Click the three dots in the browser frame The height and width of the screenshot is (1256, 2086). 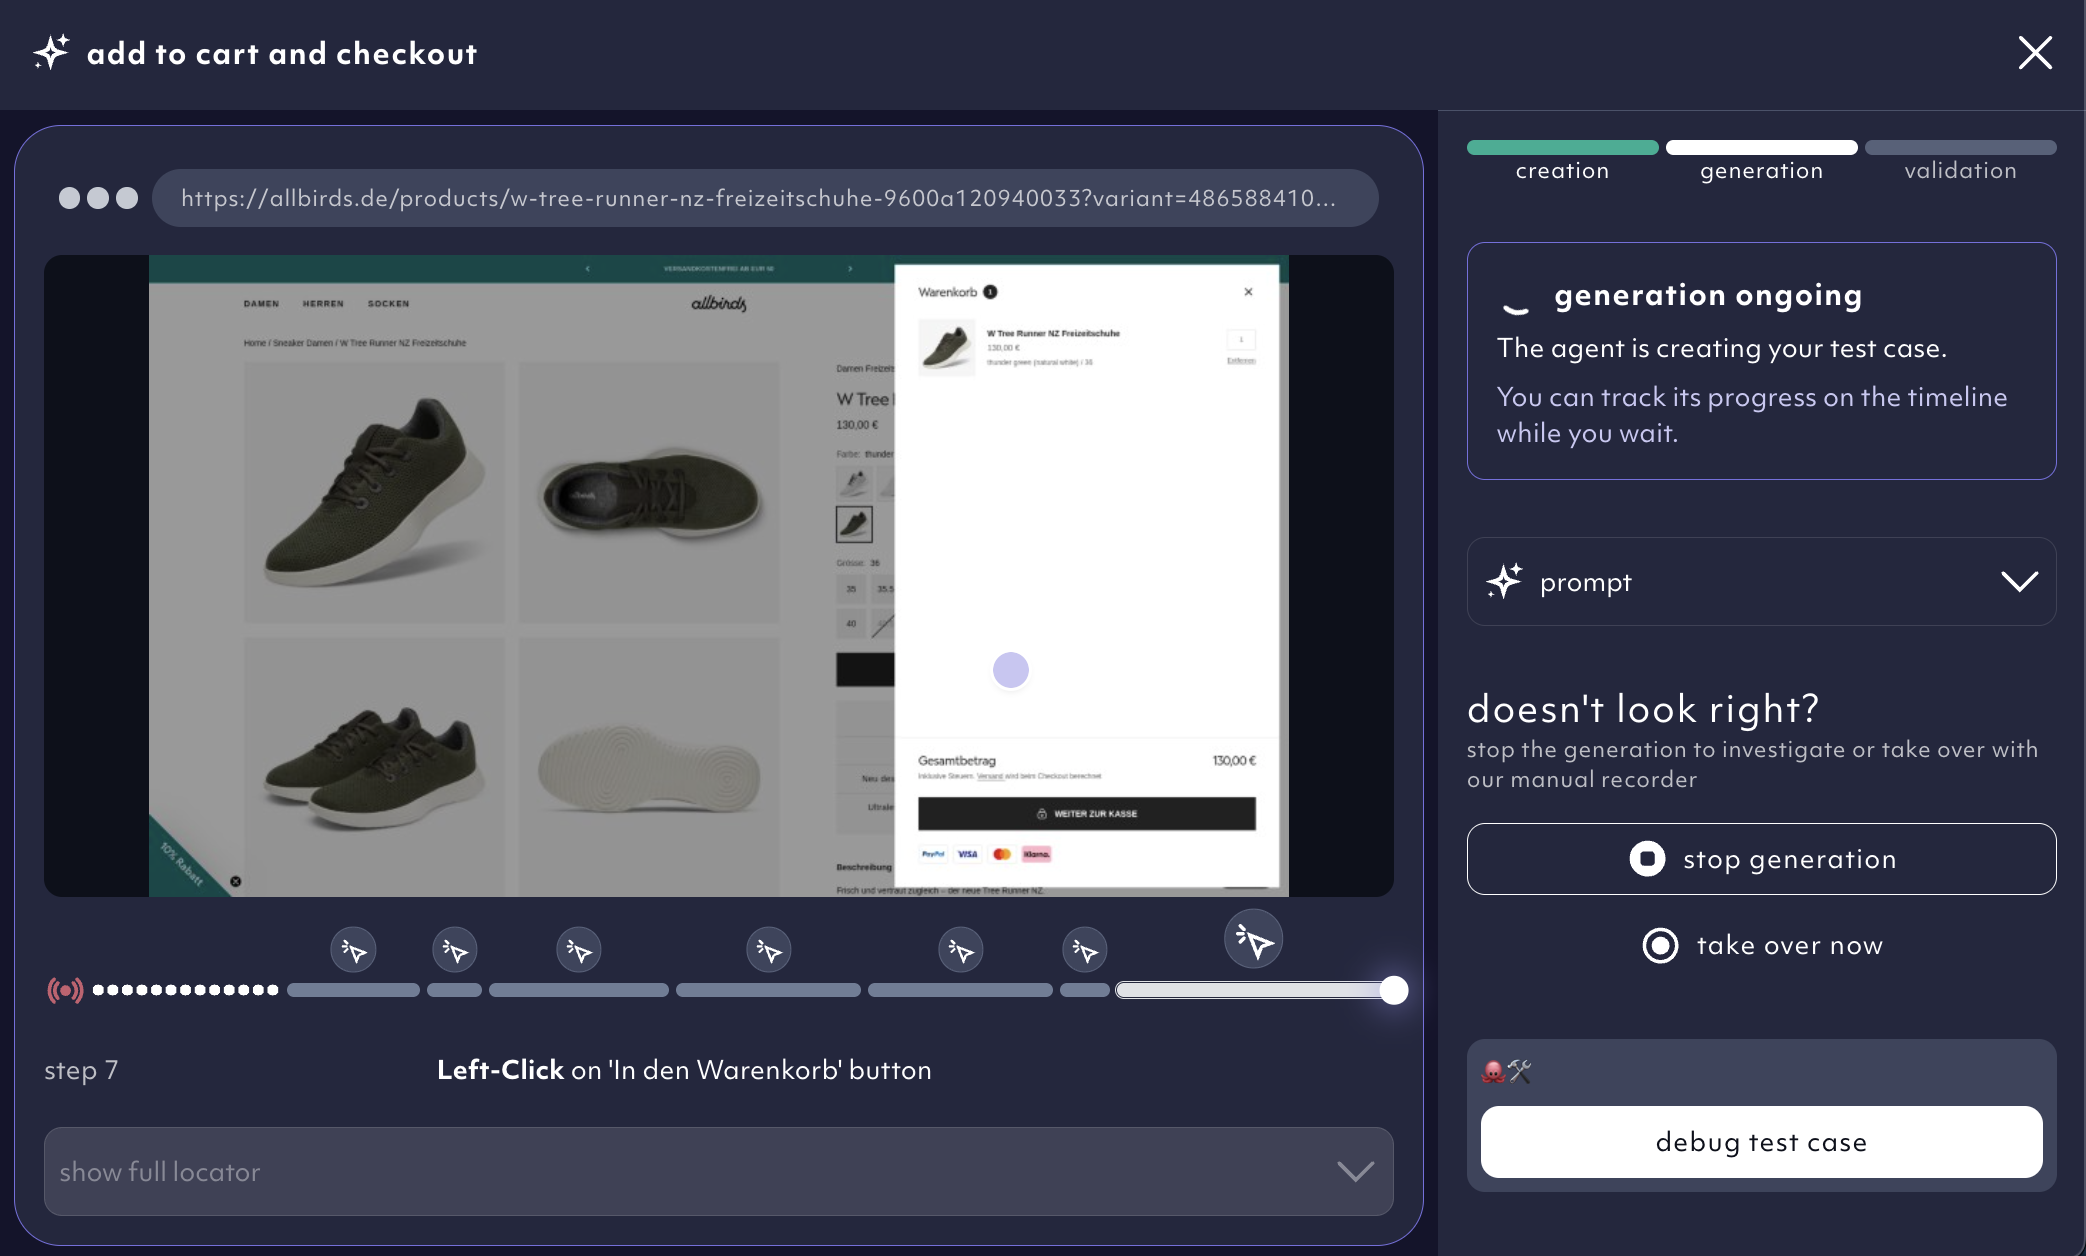point(98,198)
